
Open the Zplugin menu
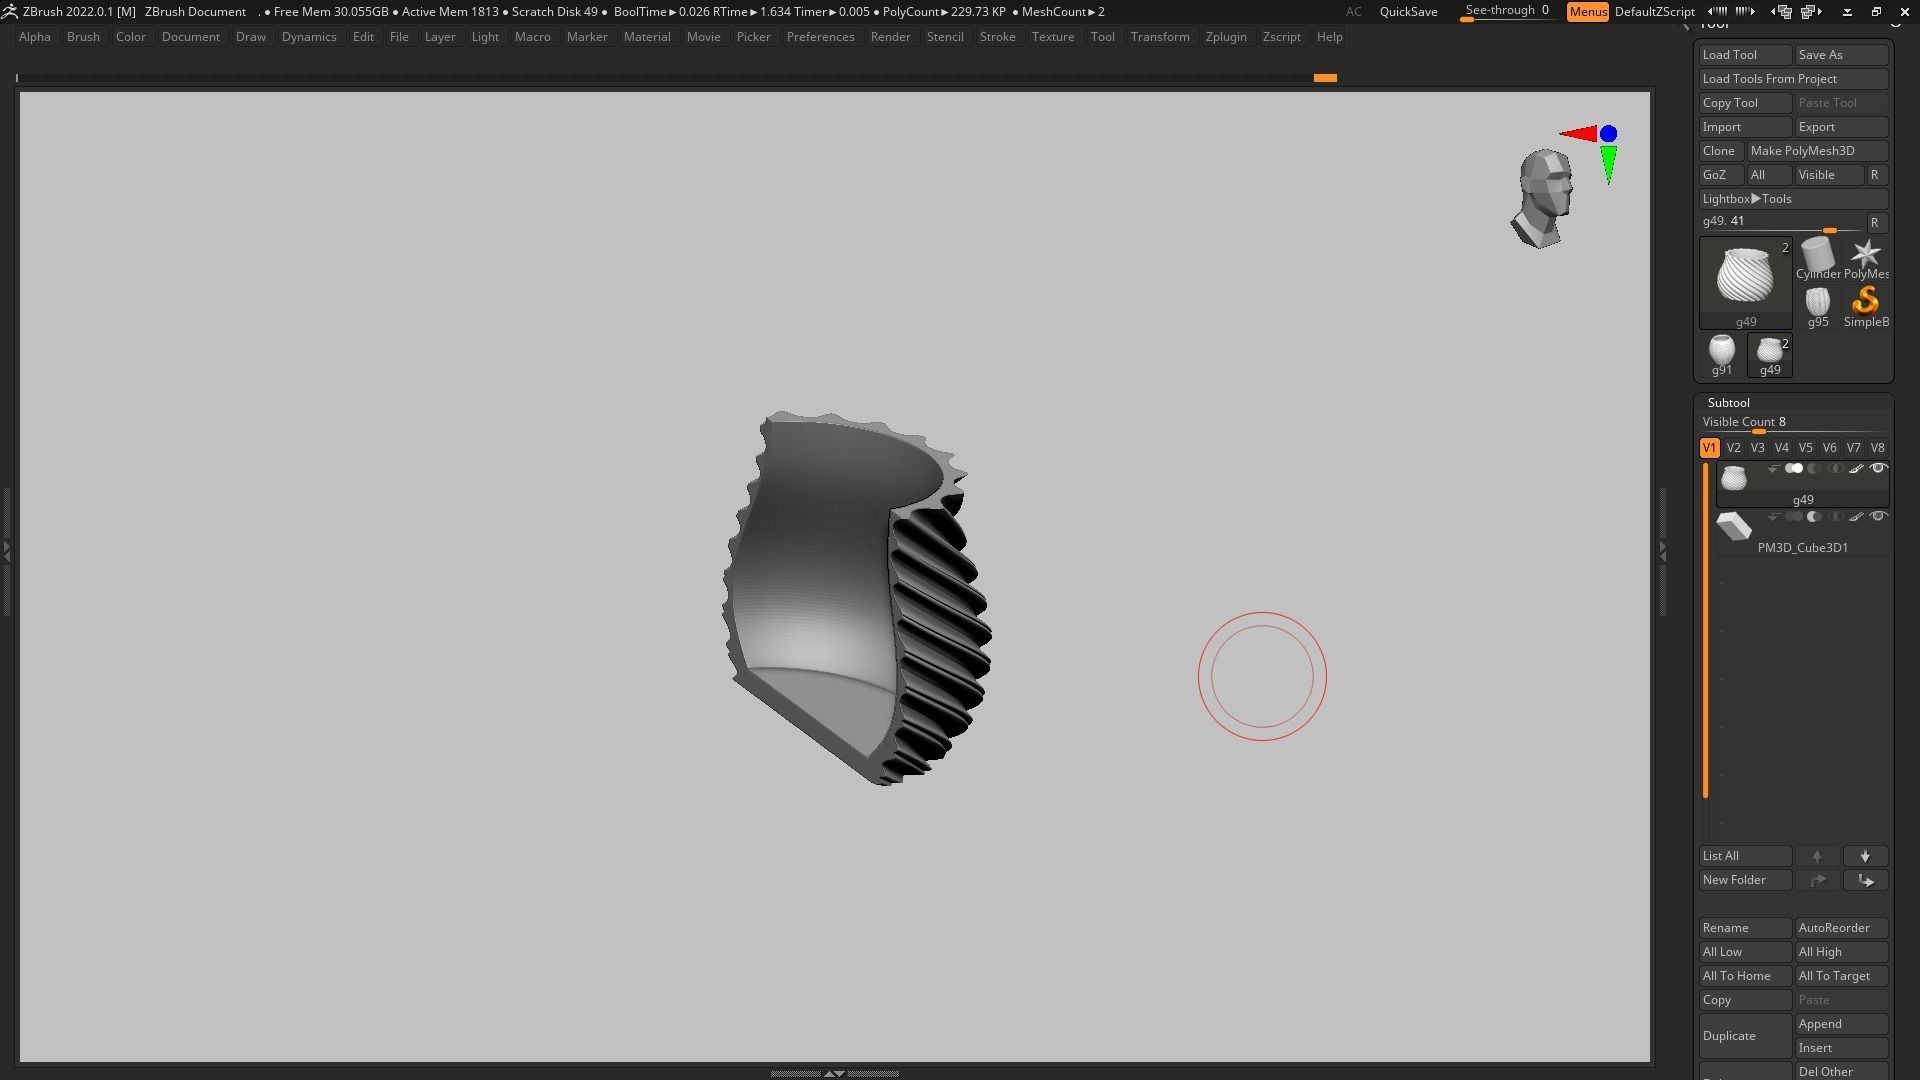coord(1225,37)
